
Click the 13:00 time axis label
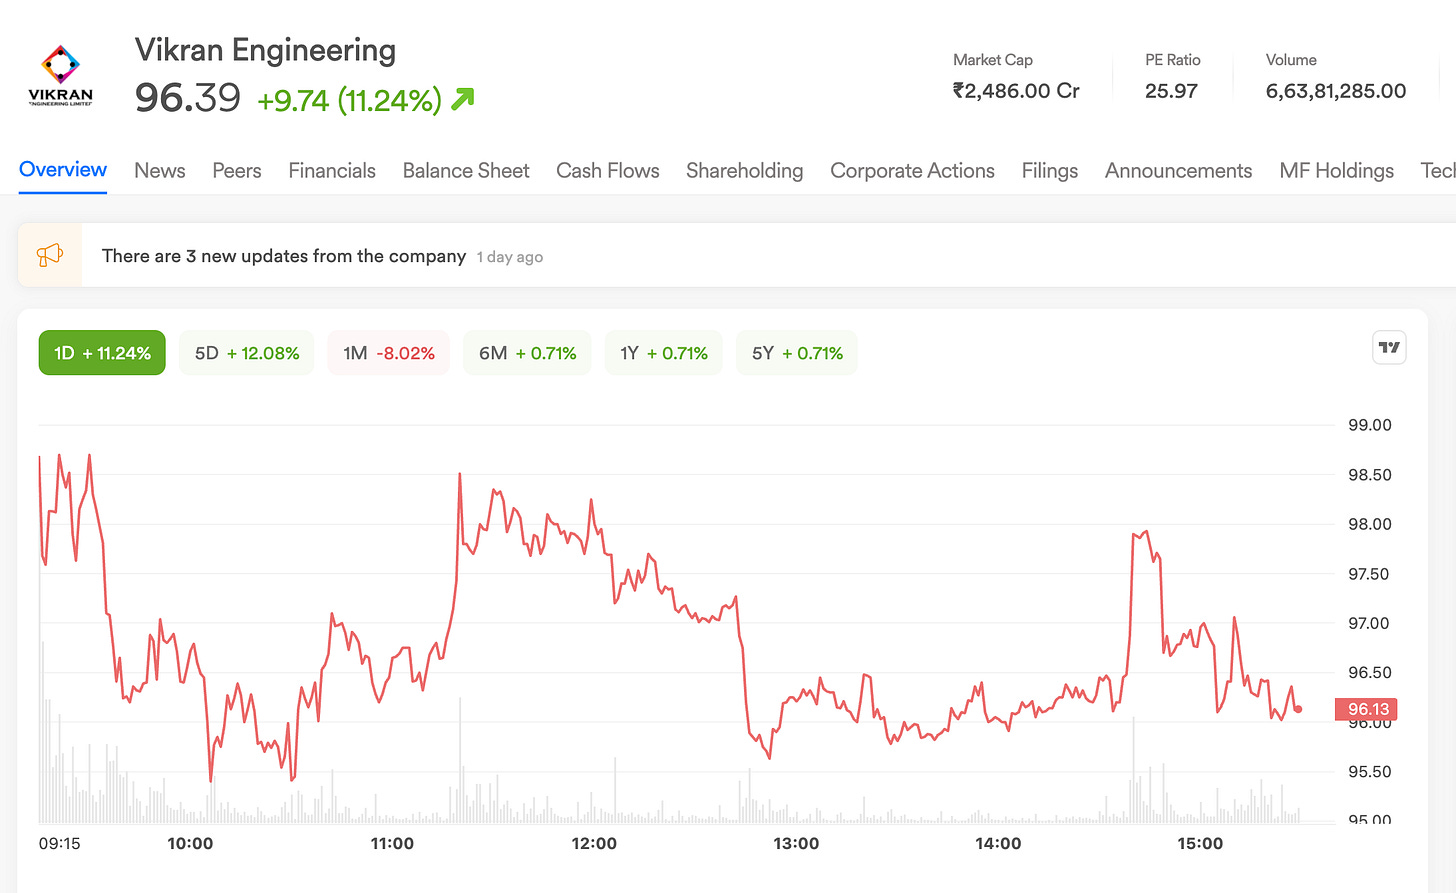coord(796,843)
